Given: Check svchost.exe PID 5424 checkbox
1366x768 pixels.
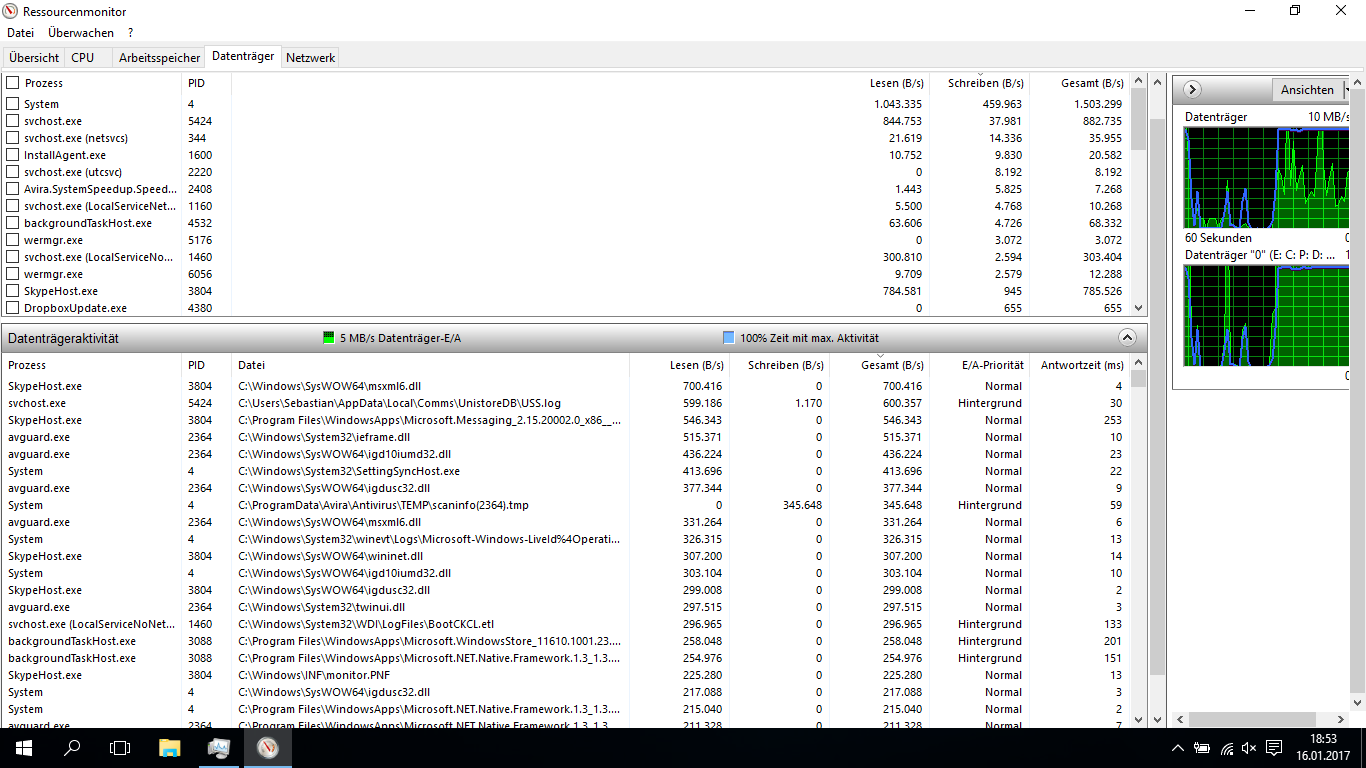Looking at the screenshot, I should click(x=13, y=121).
